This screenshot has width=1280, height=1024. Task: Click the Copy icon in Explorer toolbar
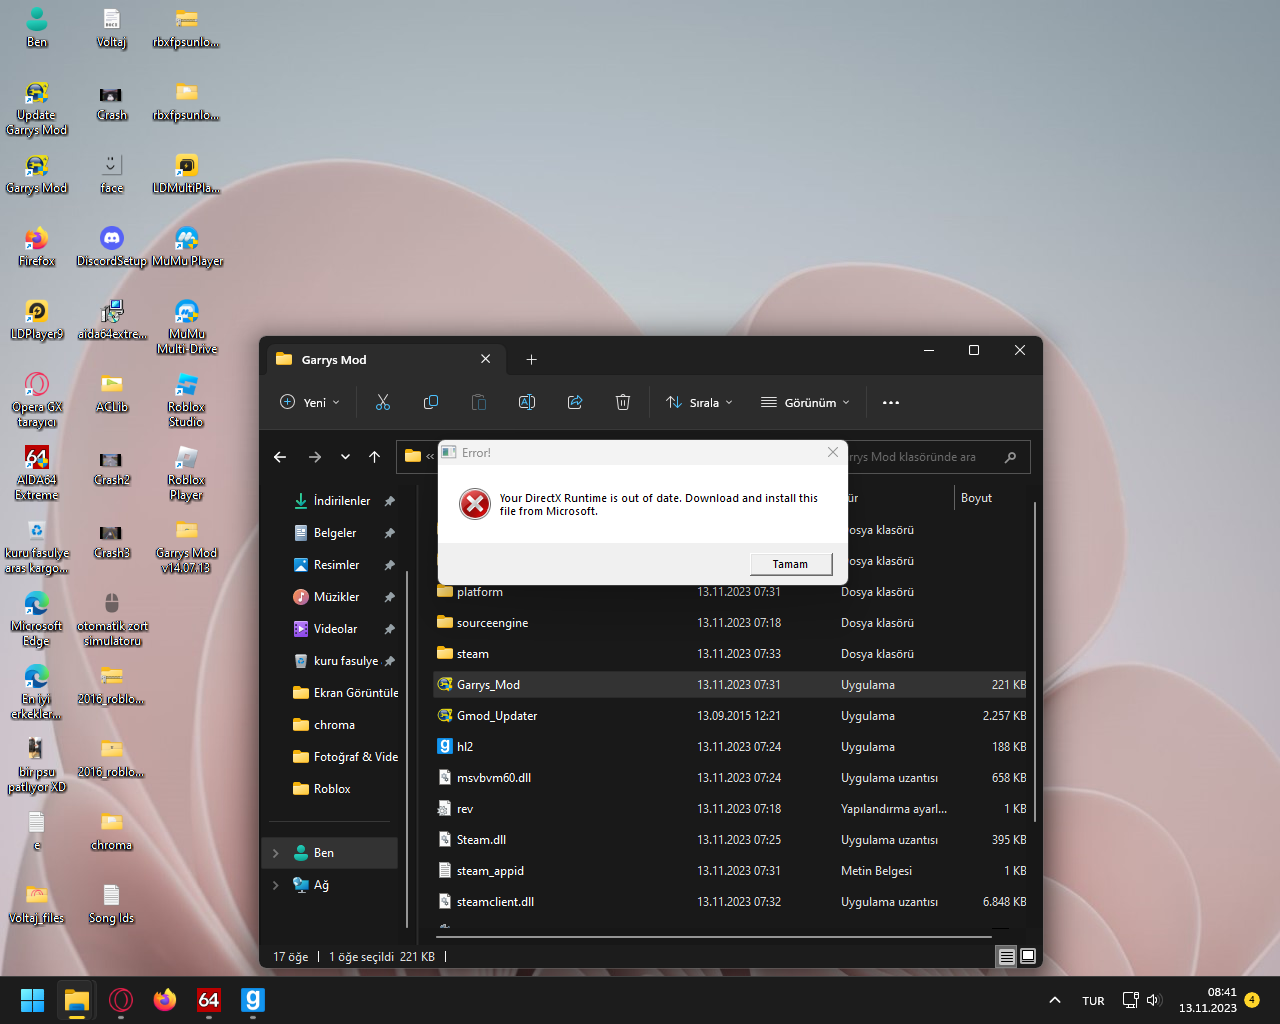(431, 402)
